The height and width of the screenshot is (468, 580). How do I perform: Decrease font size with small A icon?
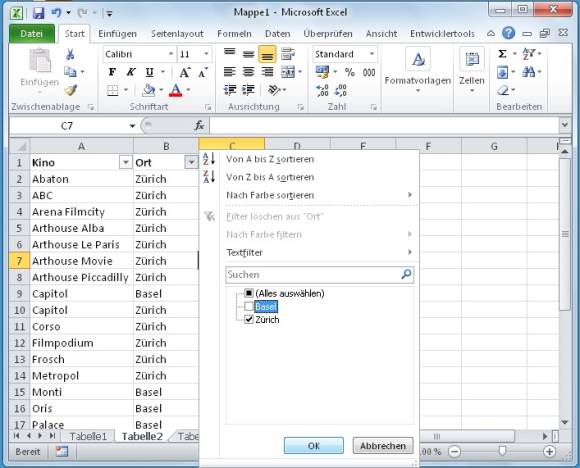point(203,73)
